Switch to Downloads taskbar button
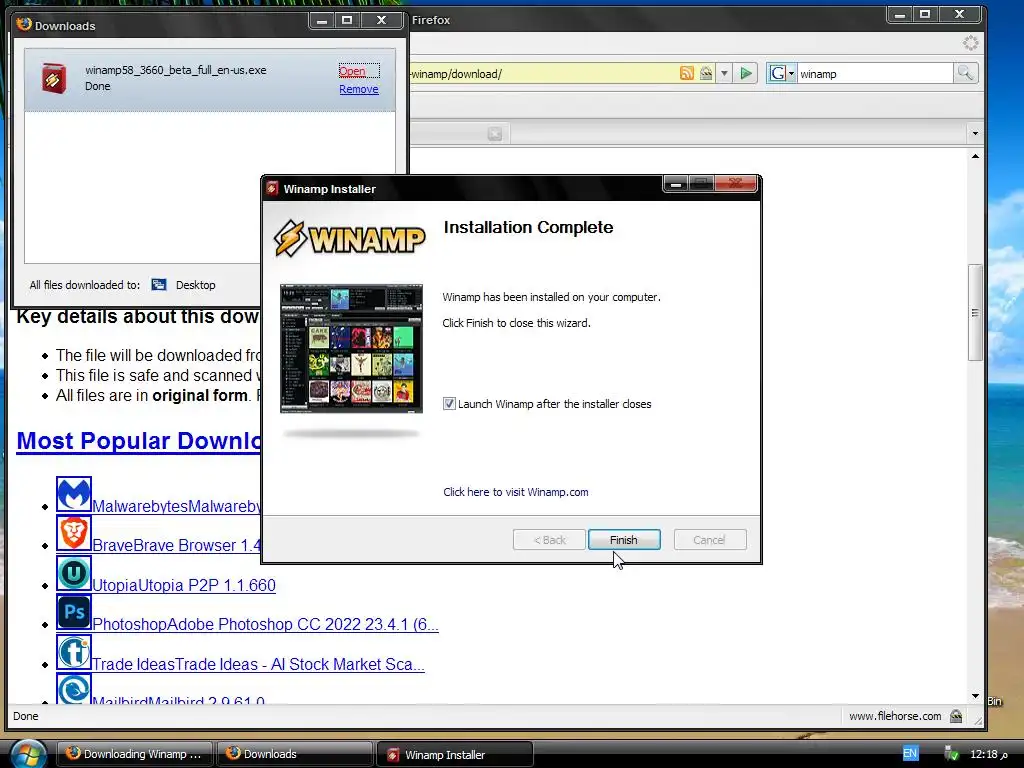The height and width of the screenshot is (768, 1024). click(294, 754)
